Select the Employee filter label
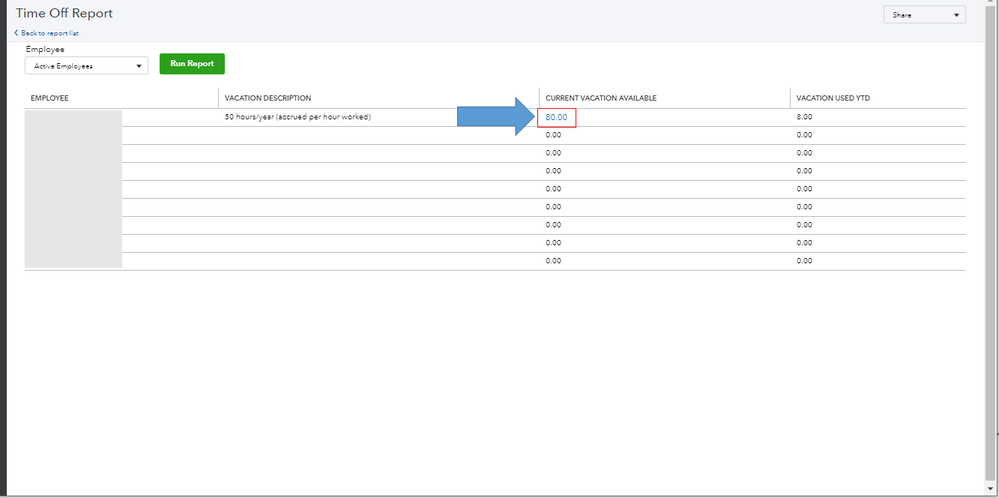Screen dimensions: 999x498 click(x=45, y=49)
